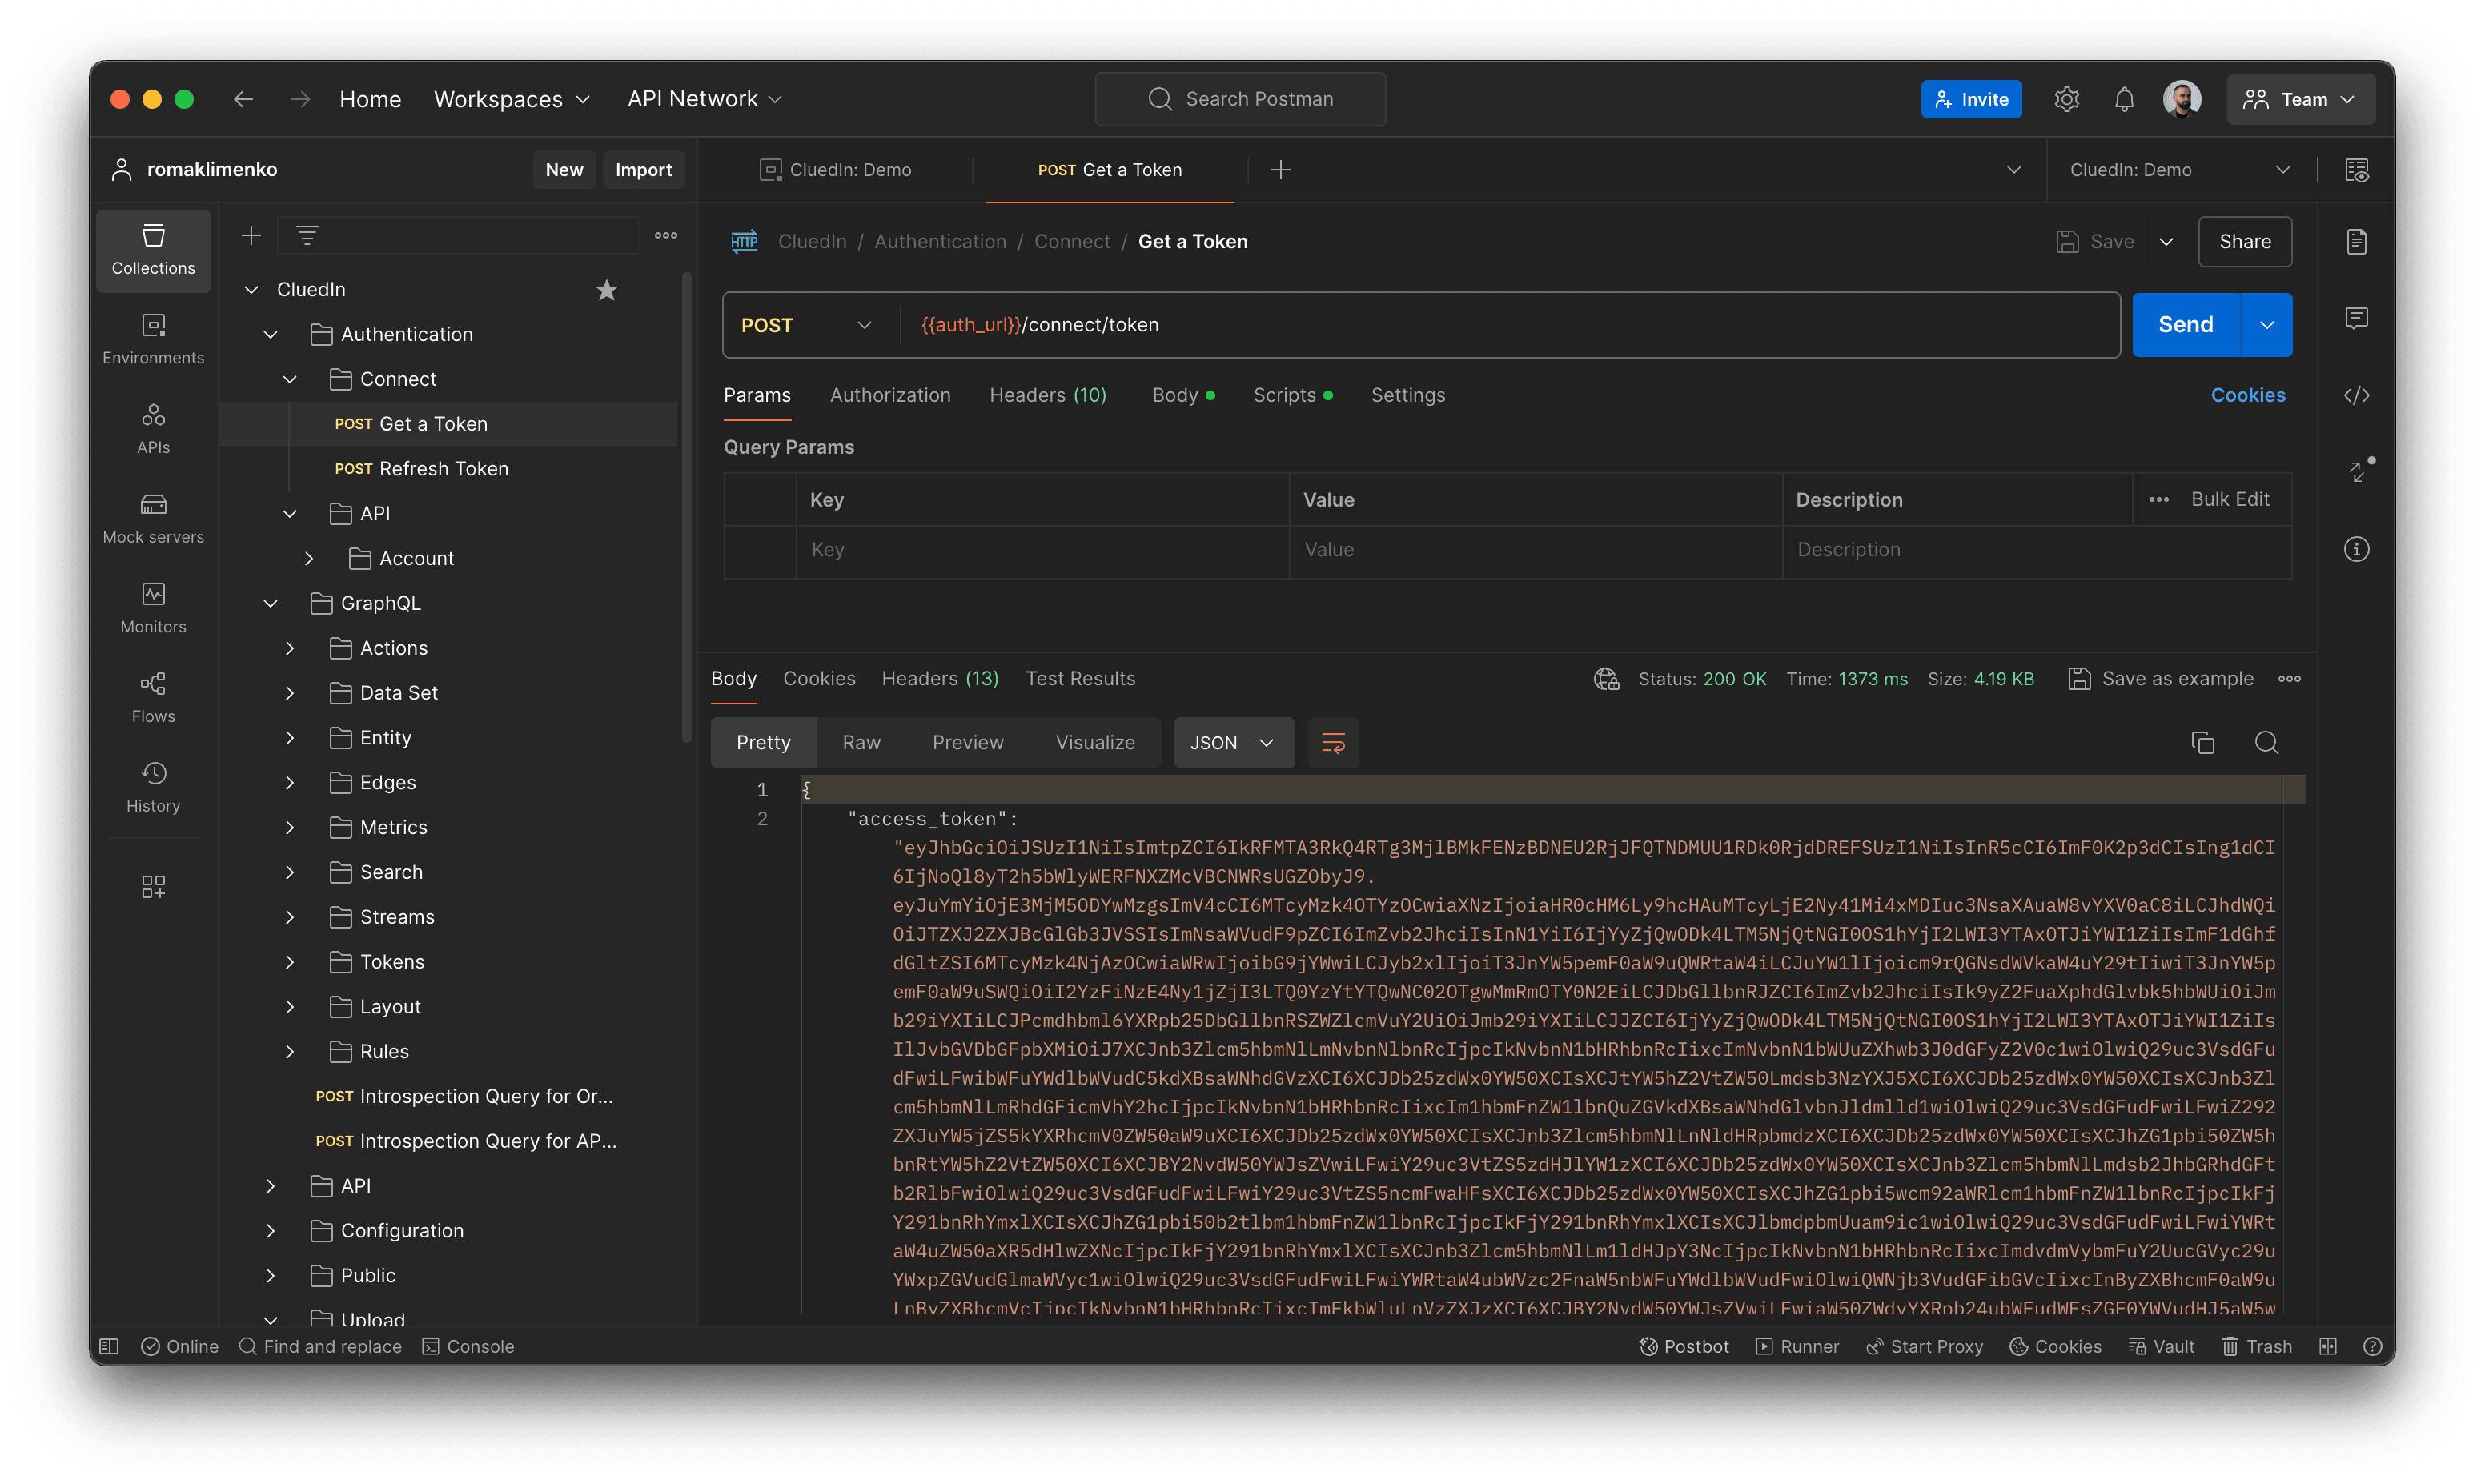Click the Flows panel icon

click(x=154, y=698)
